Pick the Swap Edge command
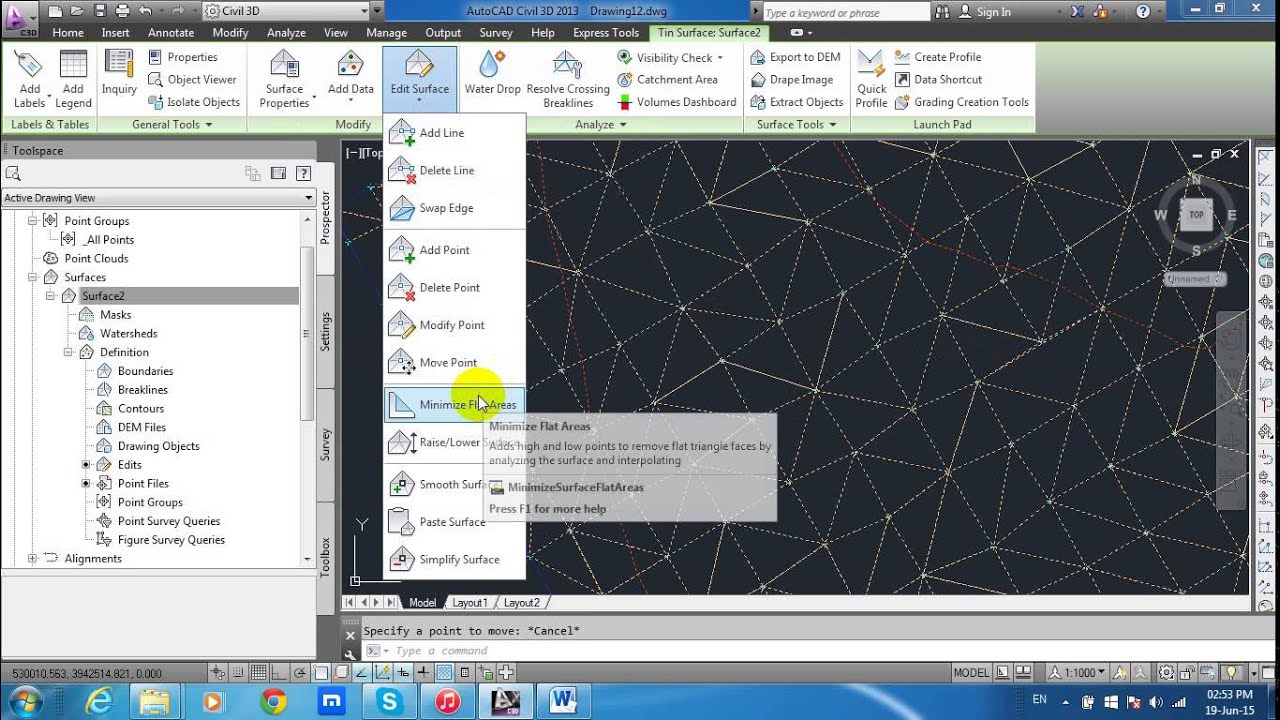The width and height of the screenshot is (1280, 720). (x=454, y=208)
